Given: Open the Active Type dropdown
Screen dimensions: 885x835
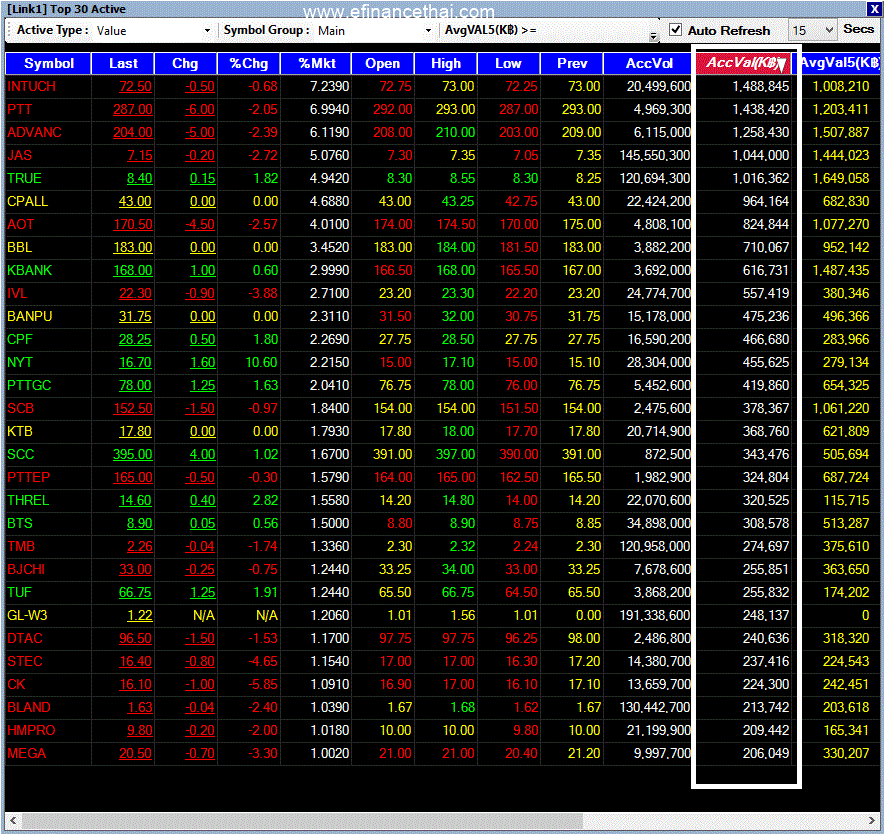Looking at the screenshot, I should pyautogui.click(x=208, y=30).
